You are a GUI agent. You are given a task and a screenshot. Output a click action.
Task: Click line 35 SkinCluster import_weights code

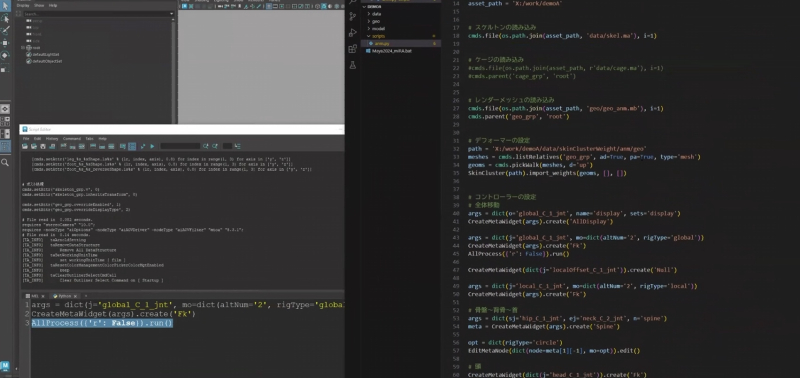(x=546, y=173)
